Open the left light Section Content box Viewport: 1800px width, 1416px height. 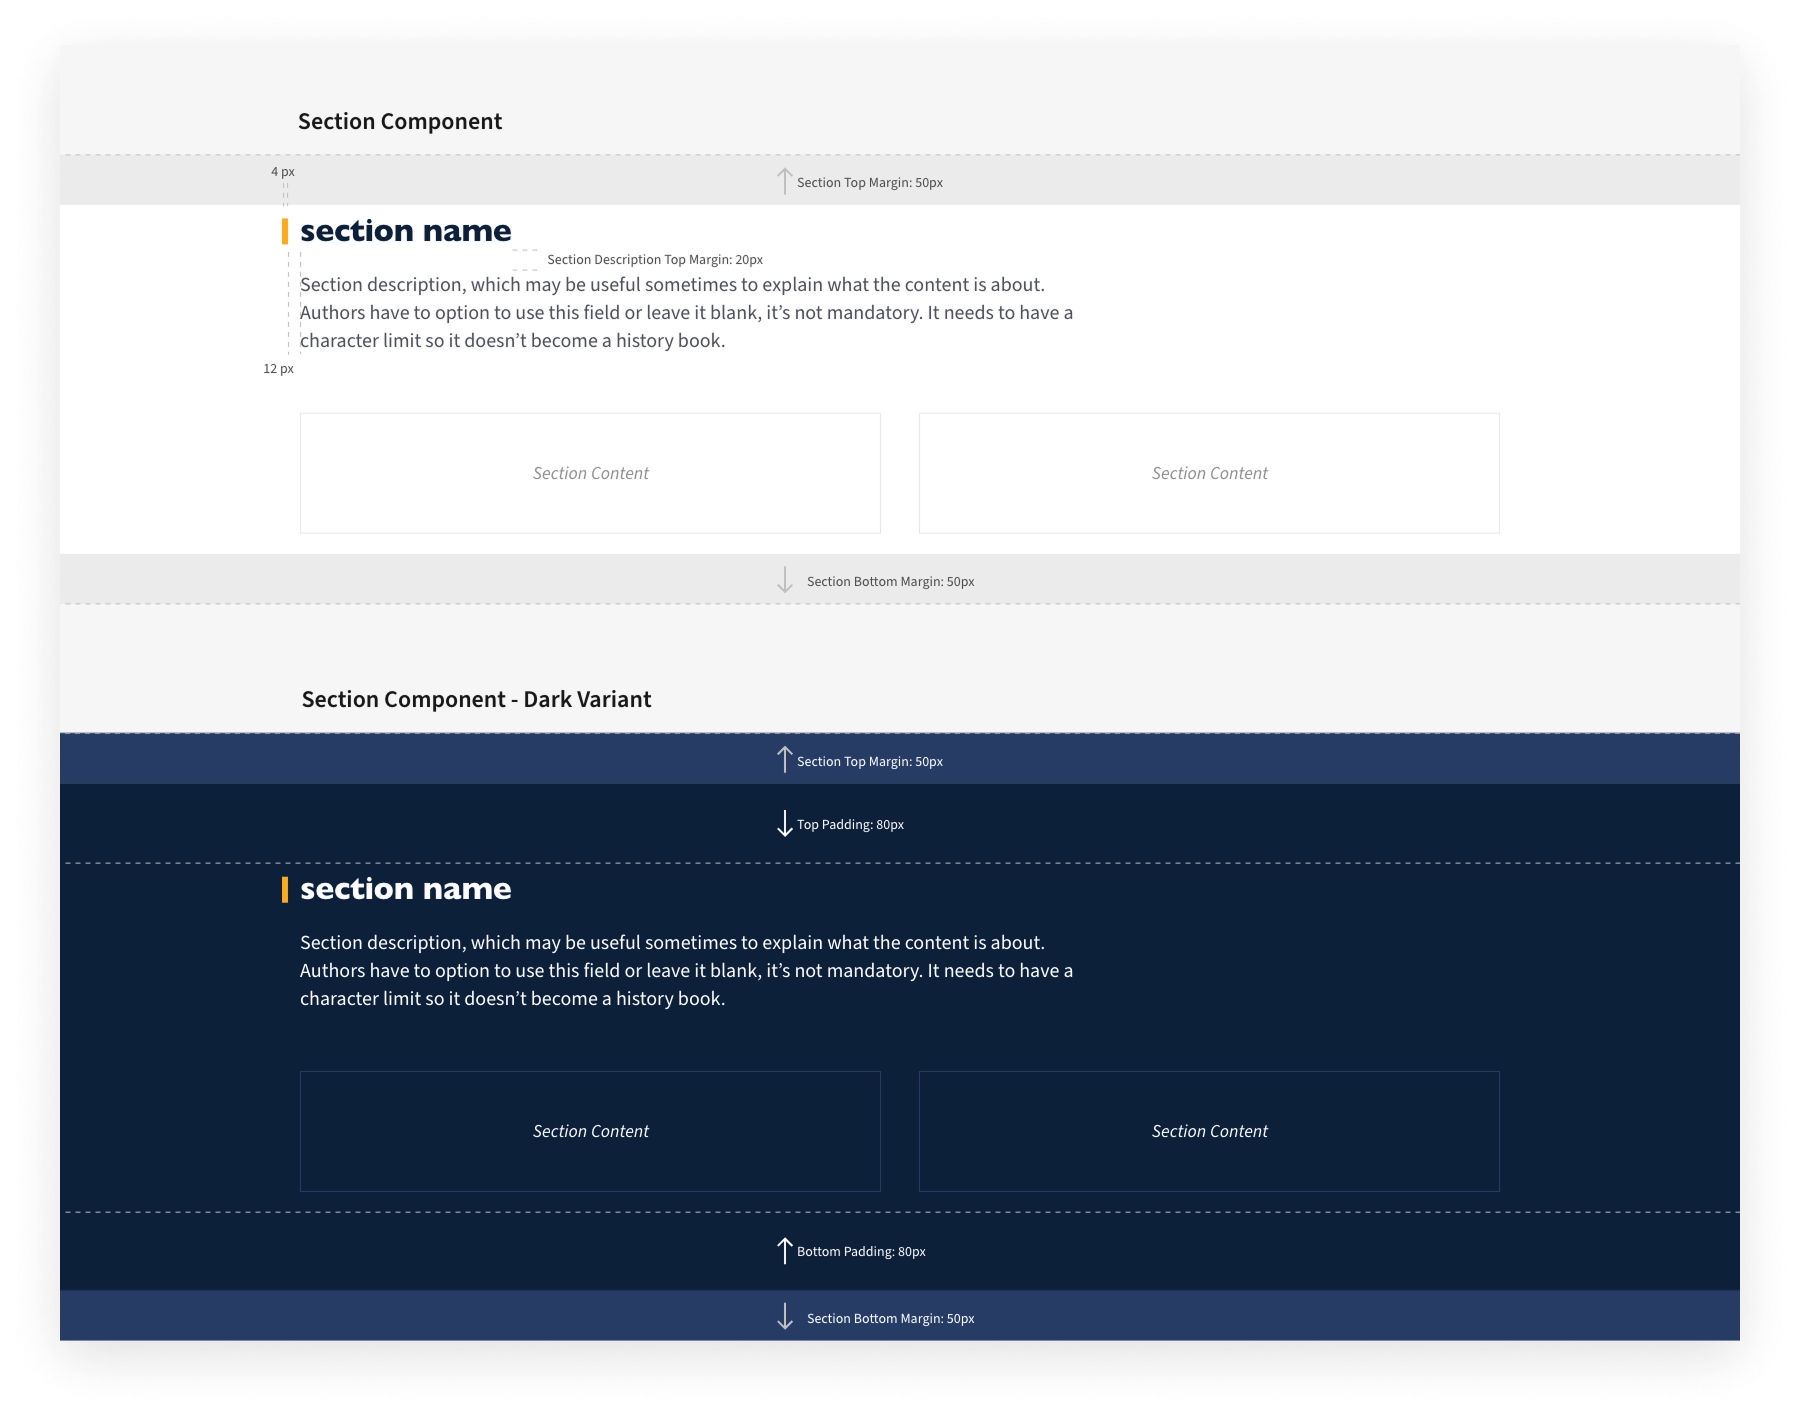[x=590, y=473]
